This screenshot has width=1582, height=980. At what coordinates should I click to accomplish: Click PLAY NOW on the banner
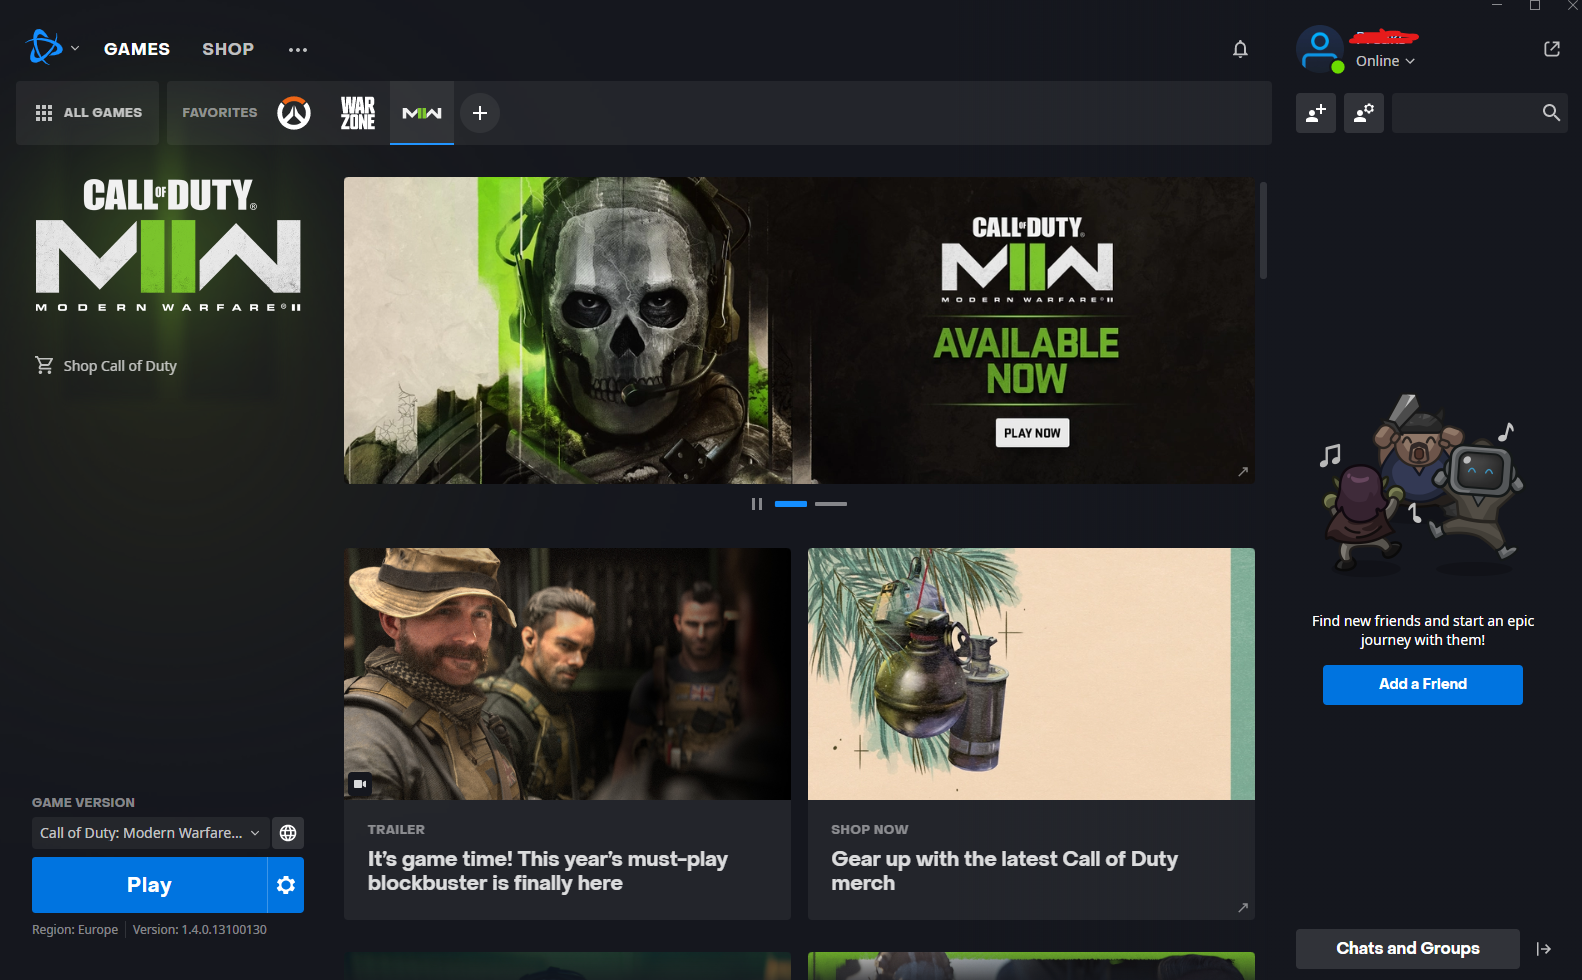1032,433
